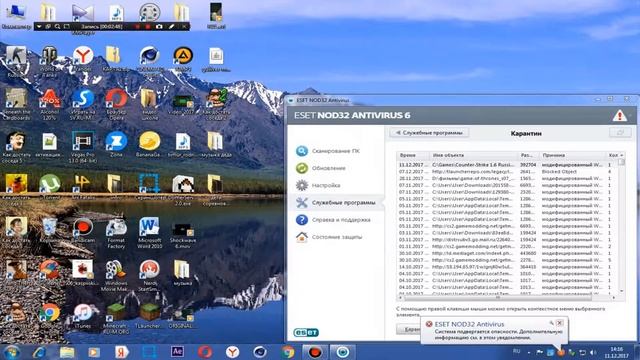Click the Zona desktop shortcut
The image size is (640, 360).
click(116, 144)
